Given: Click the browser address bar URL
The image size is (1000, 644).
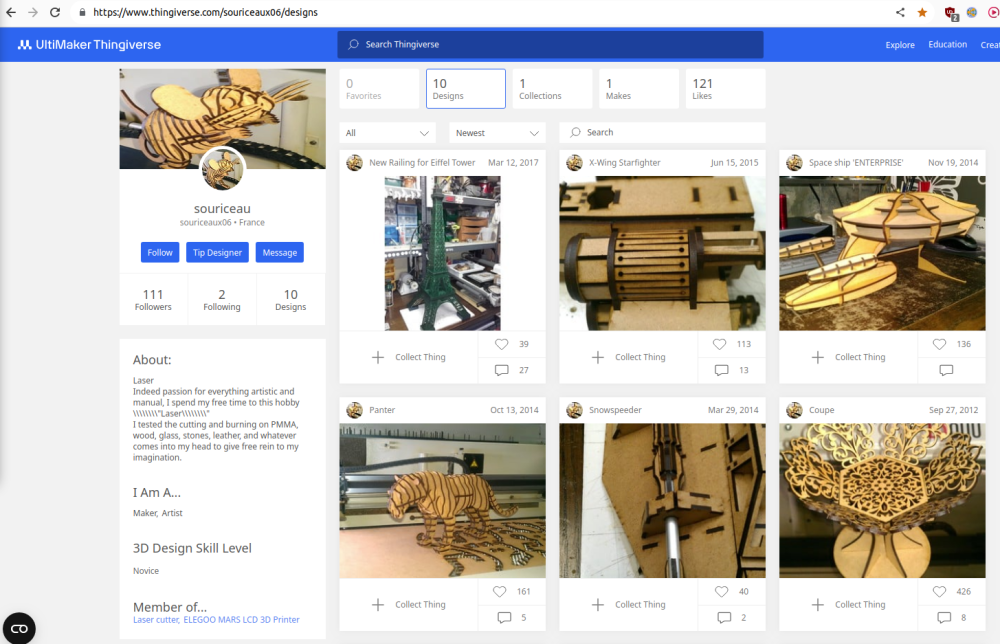Looking at the screenshot, I should coord(205,12).
